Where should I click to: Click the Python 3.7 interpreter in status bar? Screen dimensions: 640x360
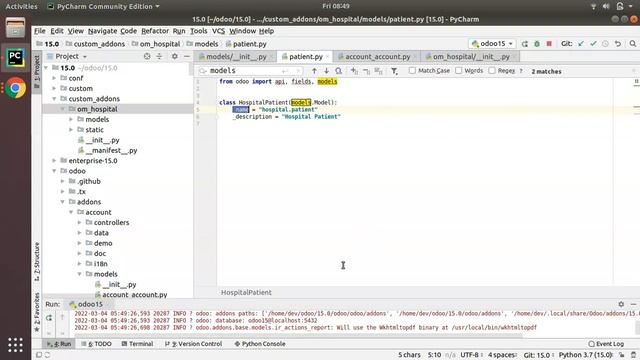tap(585, 355)
